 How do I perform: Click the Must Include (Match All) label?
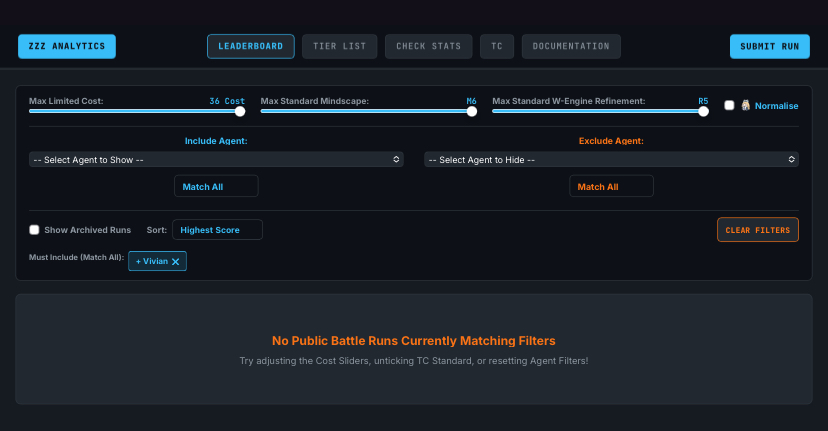[x=77, y=257]
